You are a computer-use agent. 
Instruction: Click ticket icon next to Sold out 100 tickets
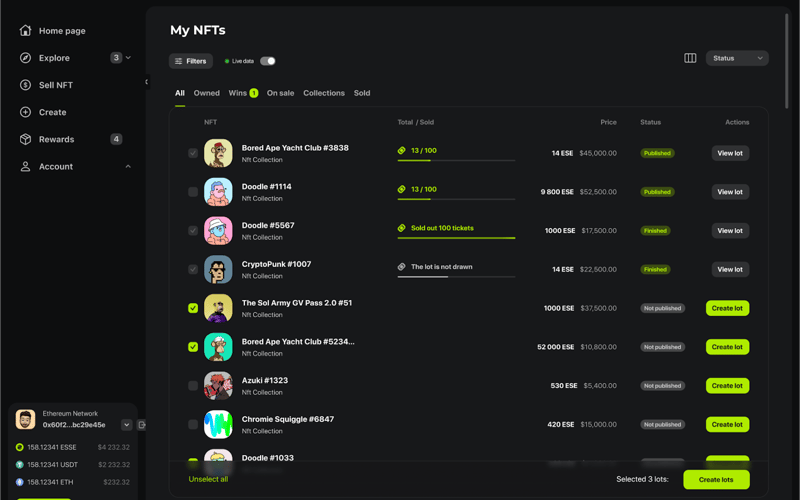coord(402,228)
